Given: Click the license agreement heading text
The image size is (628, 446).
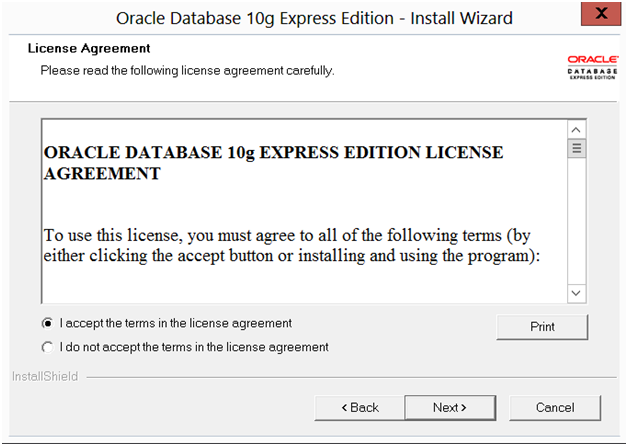Looking at the screenshot, I should pos(273,163).
